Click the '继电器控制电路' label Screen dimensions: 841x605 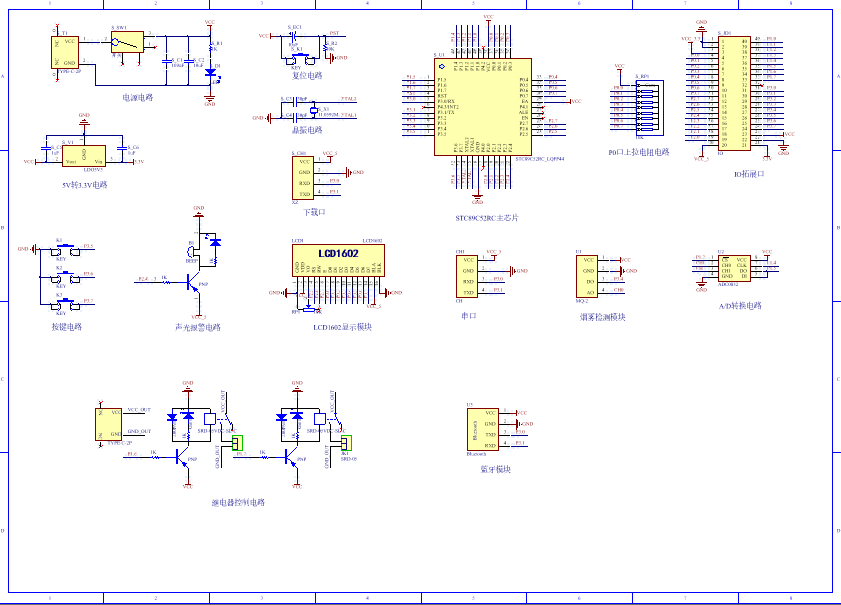pyautogui.click(x=238, y=503)
